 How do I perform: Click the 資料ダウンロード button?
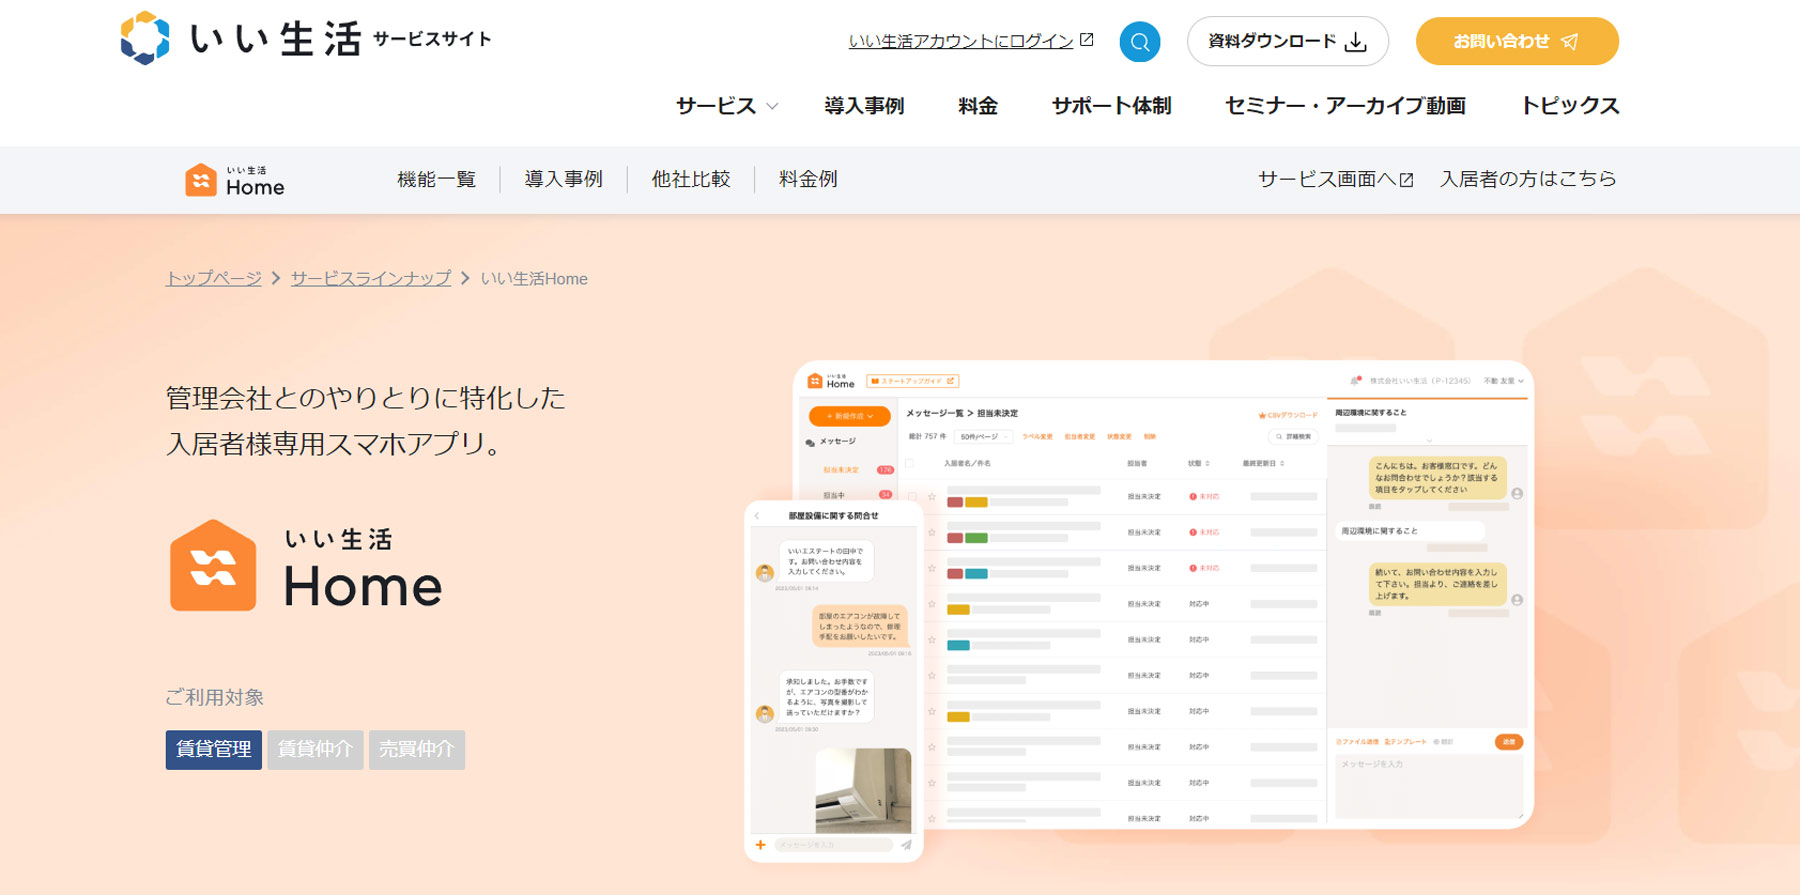pos(1287,42)
